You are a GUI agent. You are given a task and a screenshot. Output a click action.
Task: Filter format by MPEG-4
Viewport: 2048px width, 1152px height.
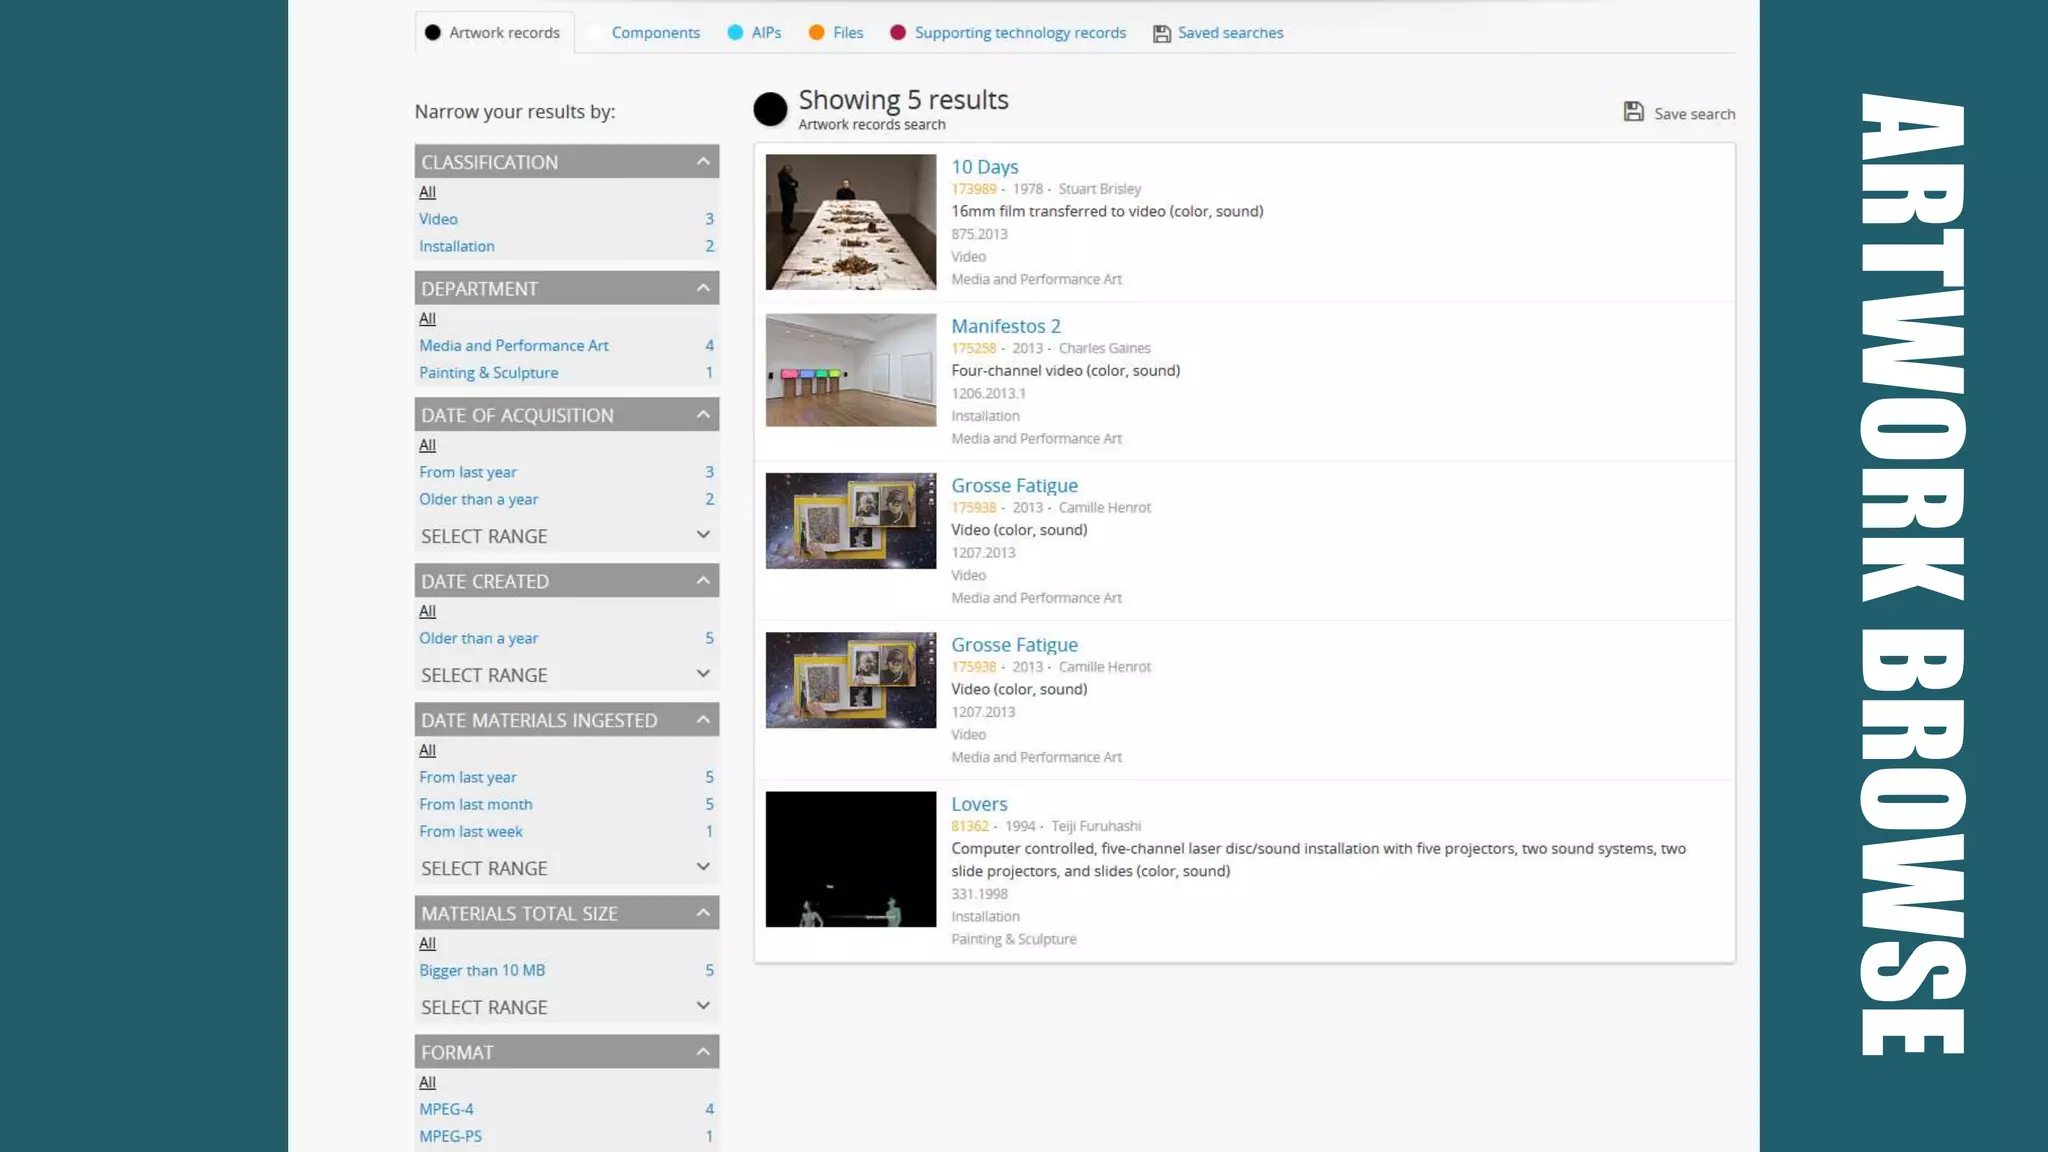tap(446, 1109)
